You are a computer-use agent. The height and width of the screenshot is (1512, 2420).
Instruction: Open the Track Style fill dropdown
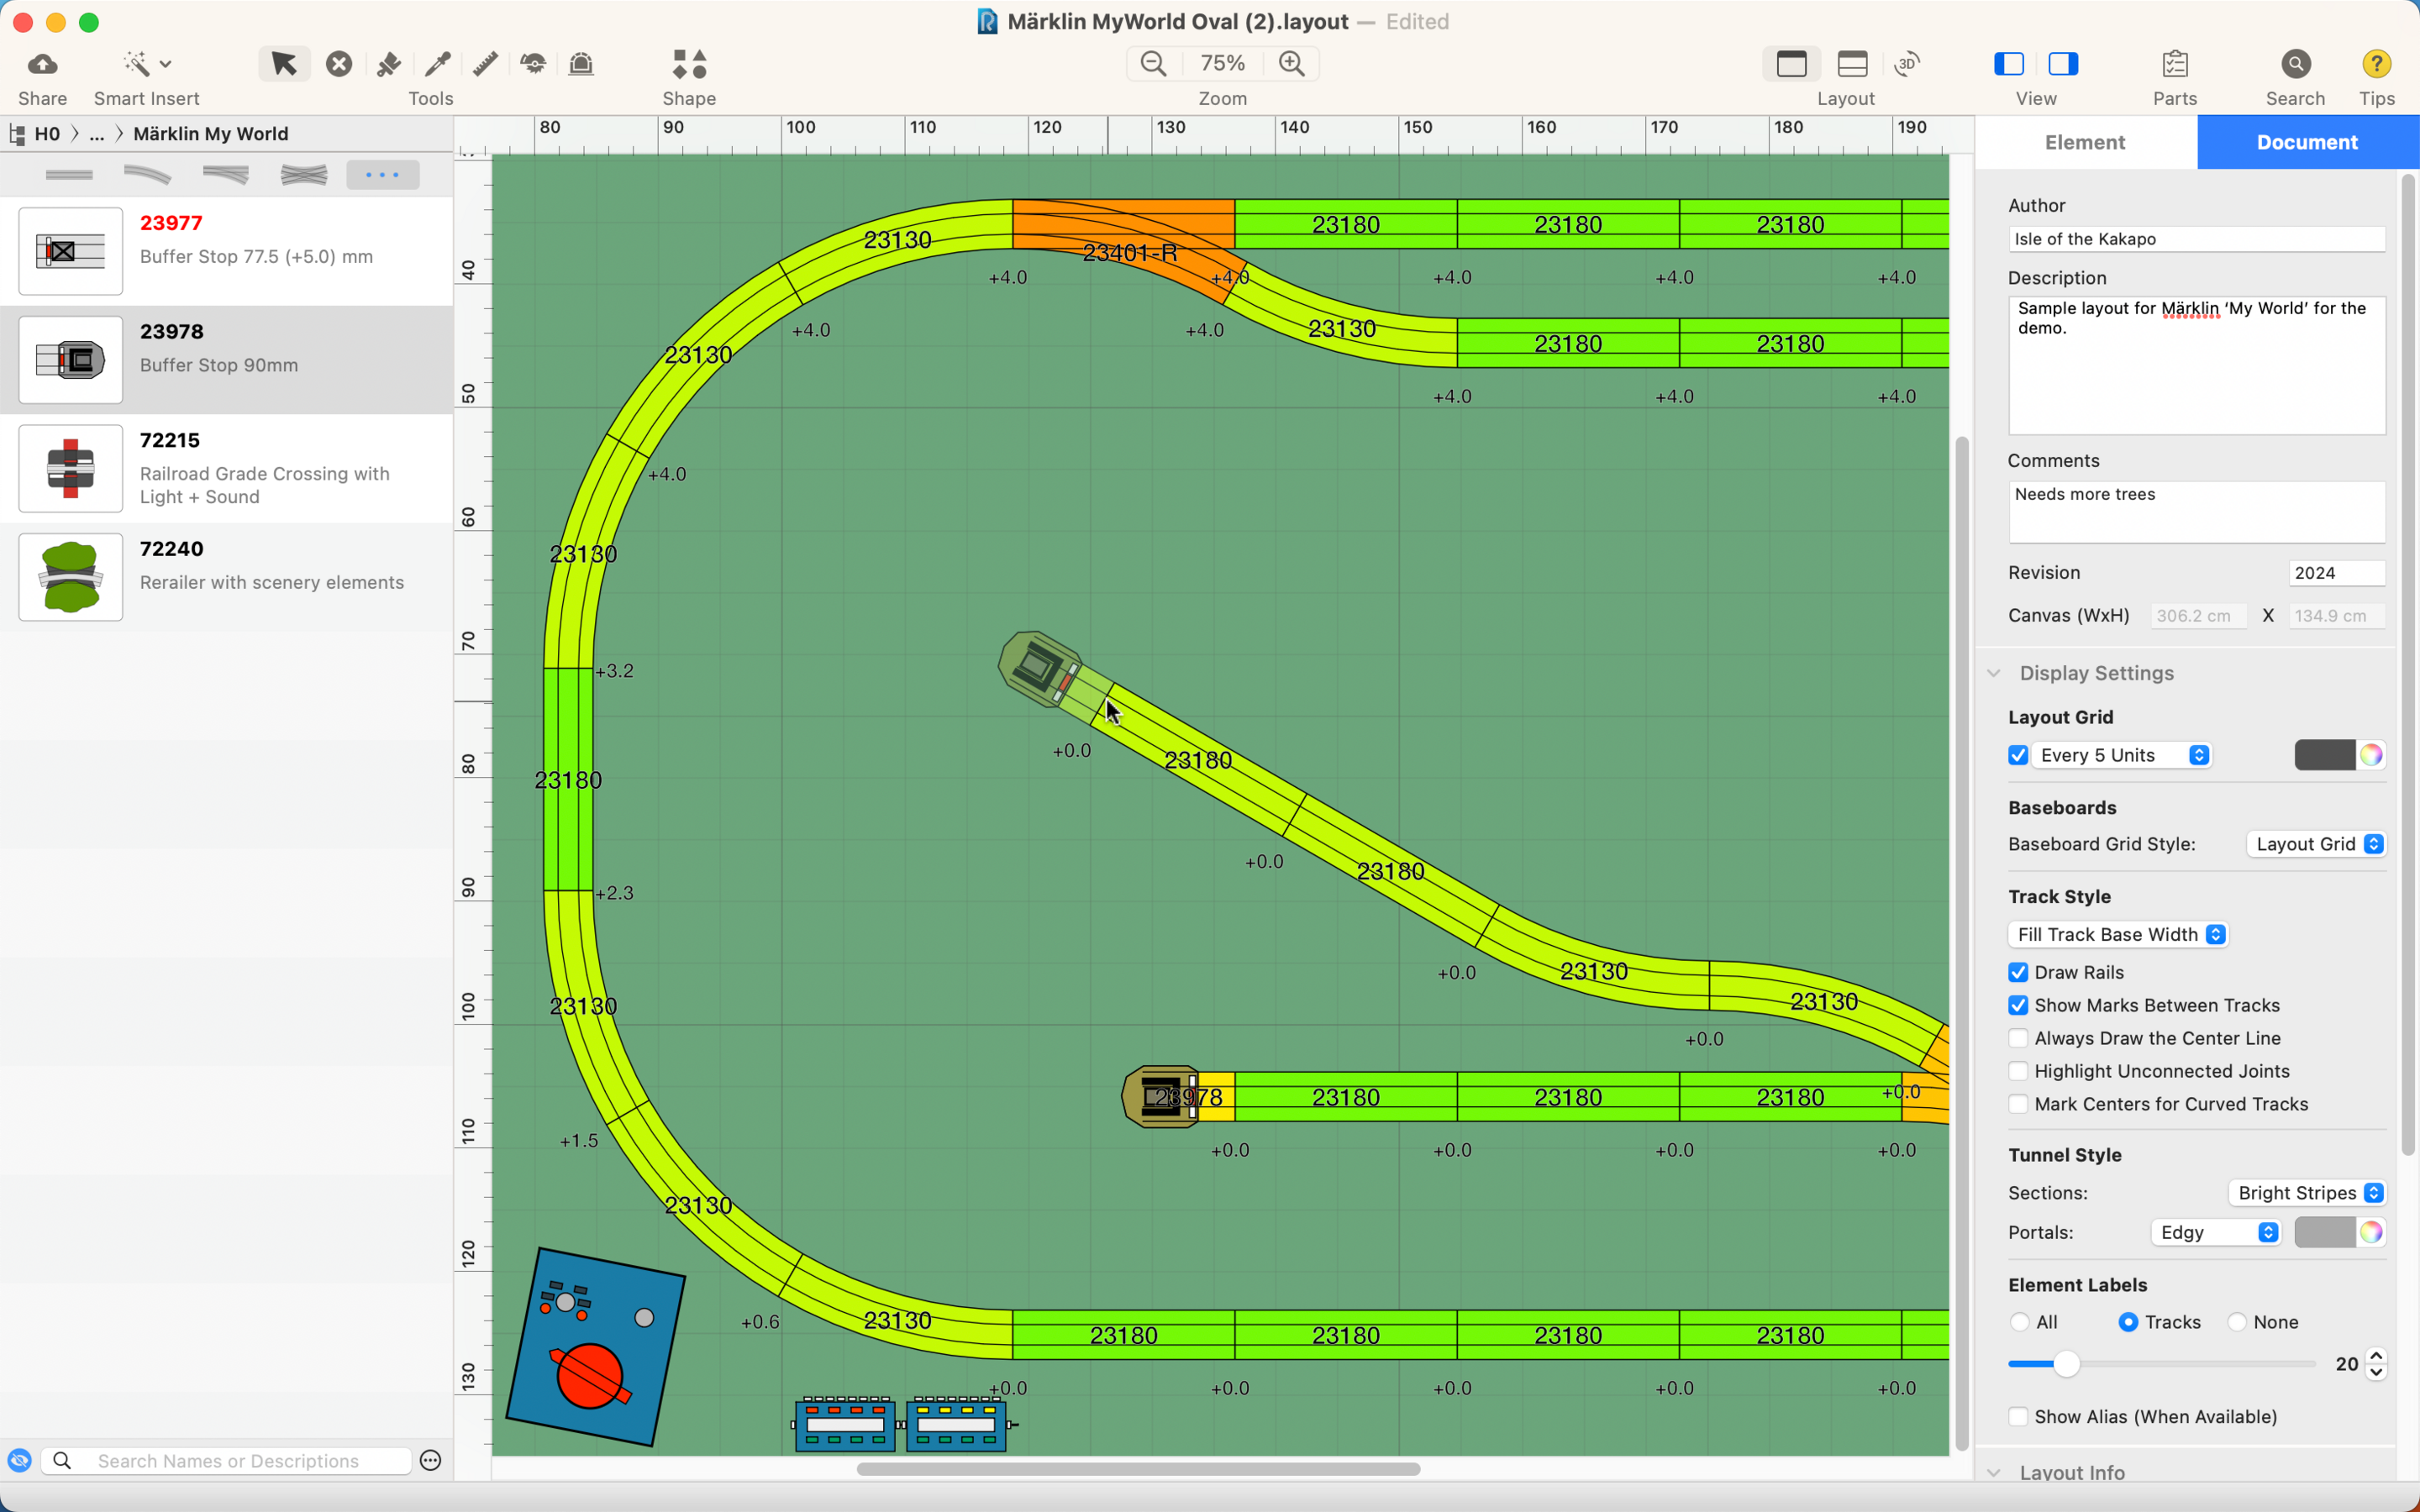[2118, 934]
